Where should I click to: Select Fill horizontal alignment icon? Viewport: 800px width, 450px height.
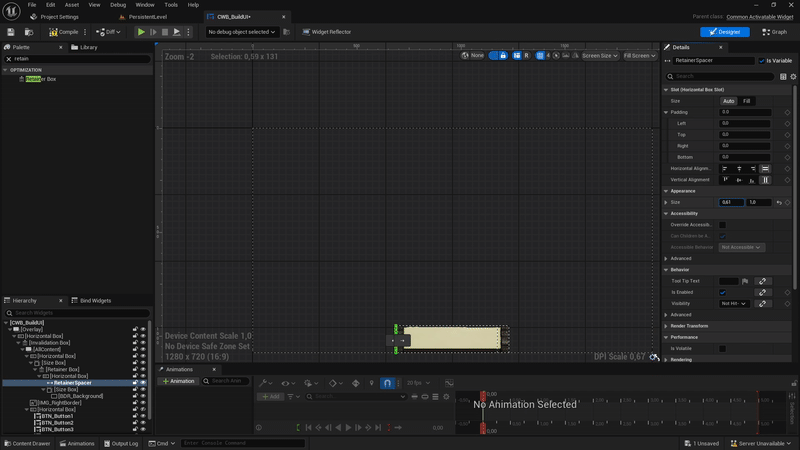pos(766,168)
